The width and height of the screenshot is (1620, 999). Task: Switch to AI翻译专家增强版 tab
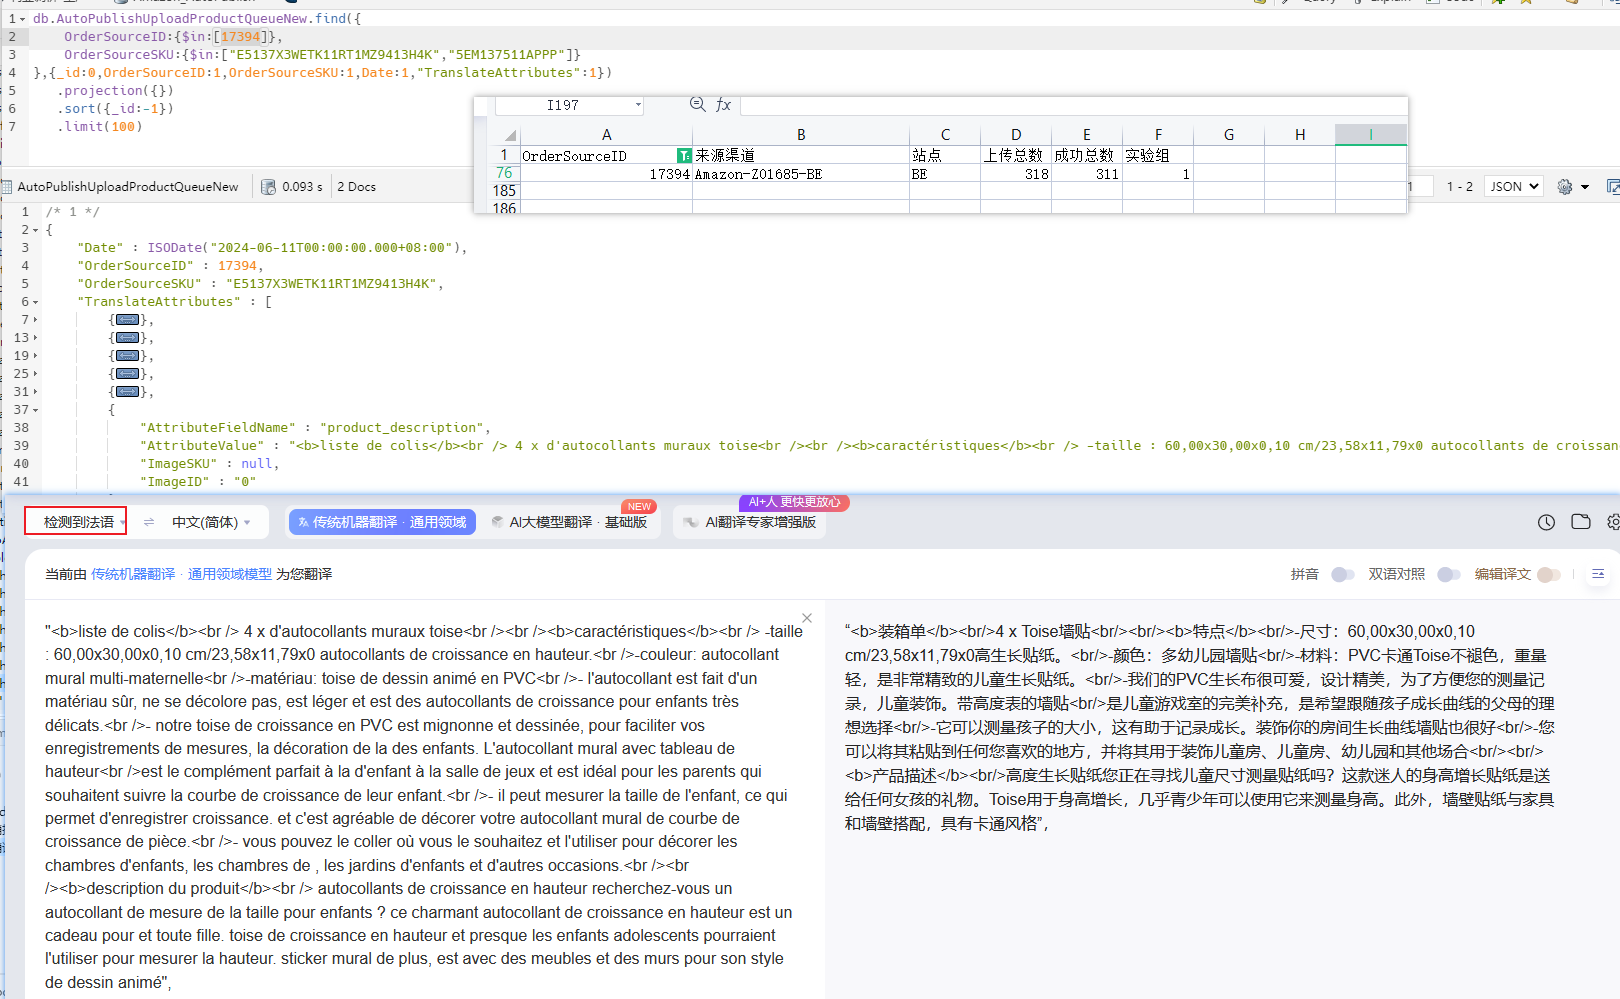pos(750,522)
